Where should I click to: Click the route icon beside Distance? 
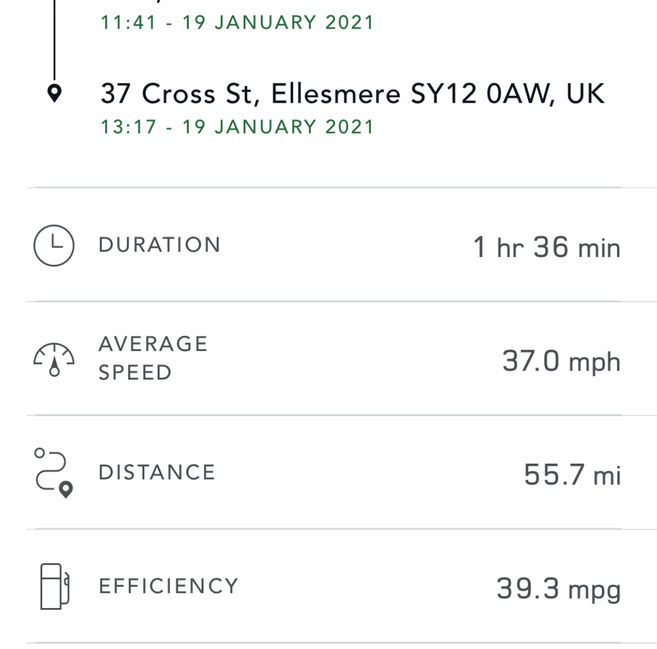pyautogui.click(x=53, y=473)
